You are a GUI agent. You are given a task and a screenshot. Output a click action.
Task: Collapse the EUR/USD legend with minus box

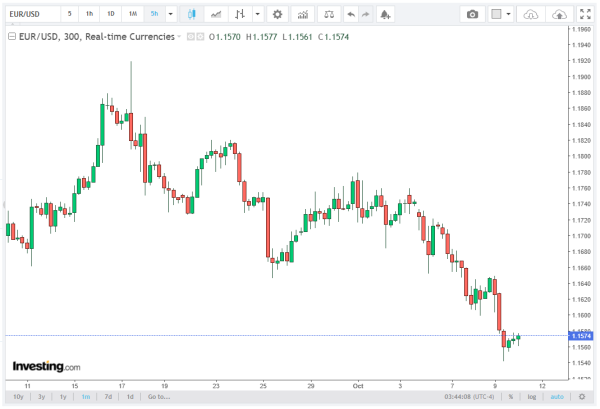coord(11,35)
